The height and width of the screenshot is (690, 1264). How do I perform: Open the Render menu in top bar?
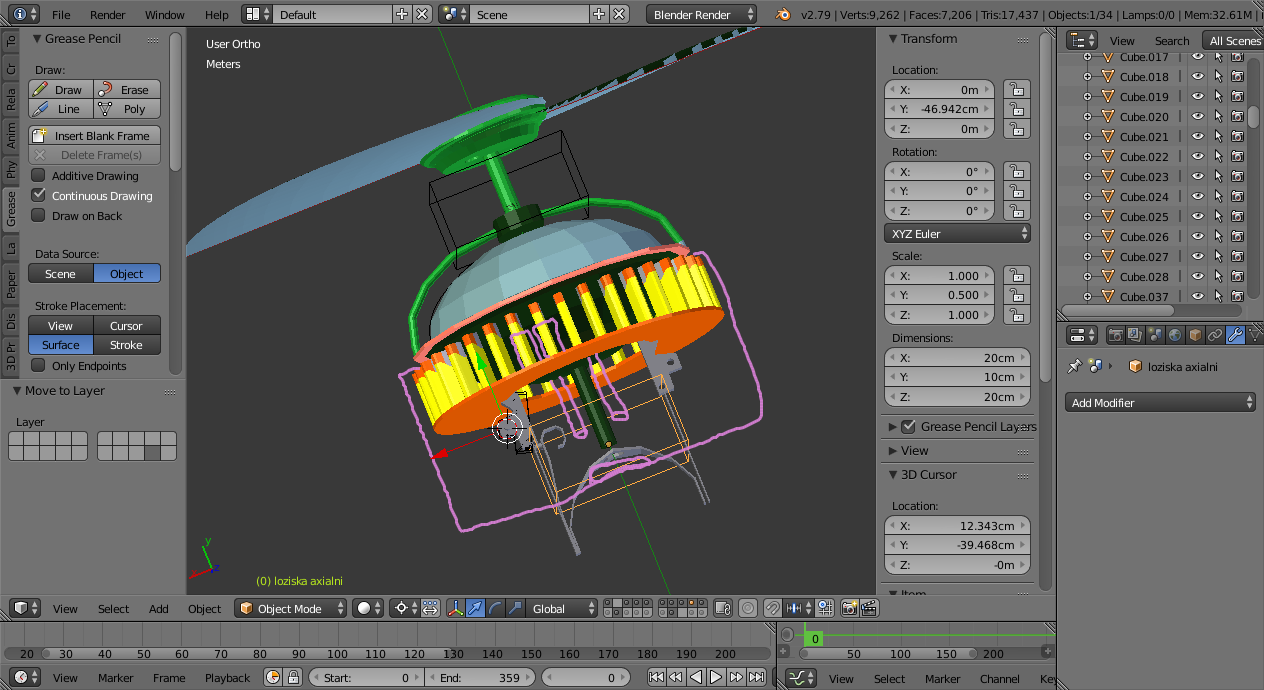coord(108,15)
